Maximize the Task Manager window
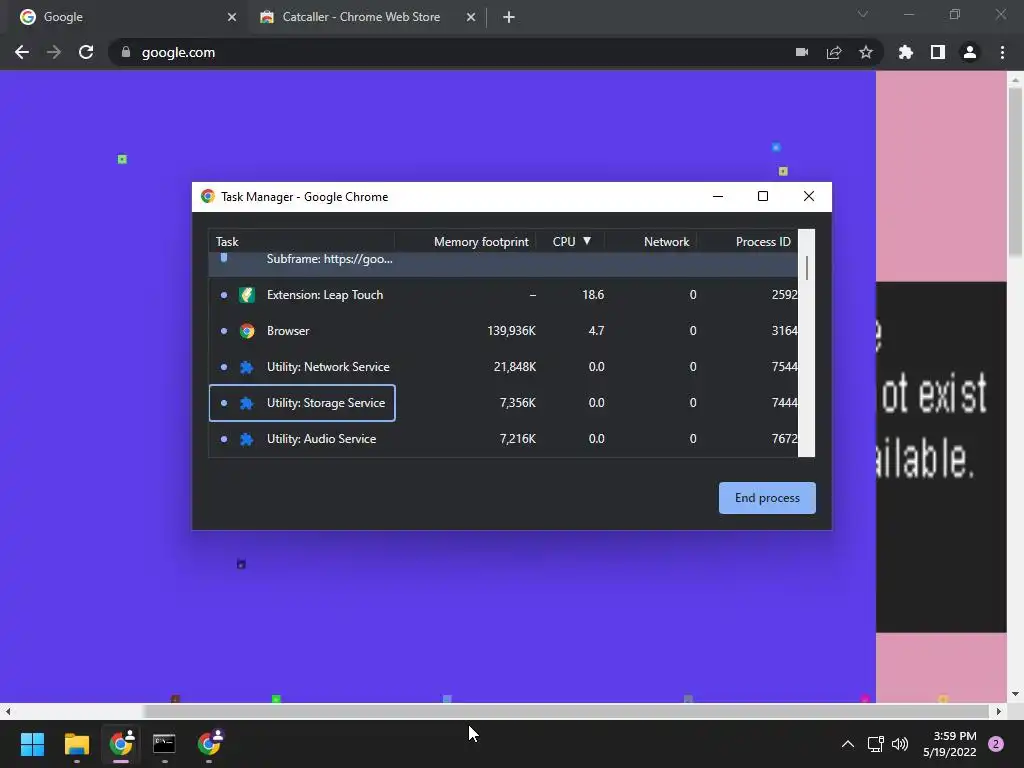This screenshot has height=768, width=1024. click(763, 197)
